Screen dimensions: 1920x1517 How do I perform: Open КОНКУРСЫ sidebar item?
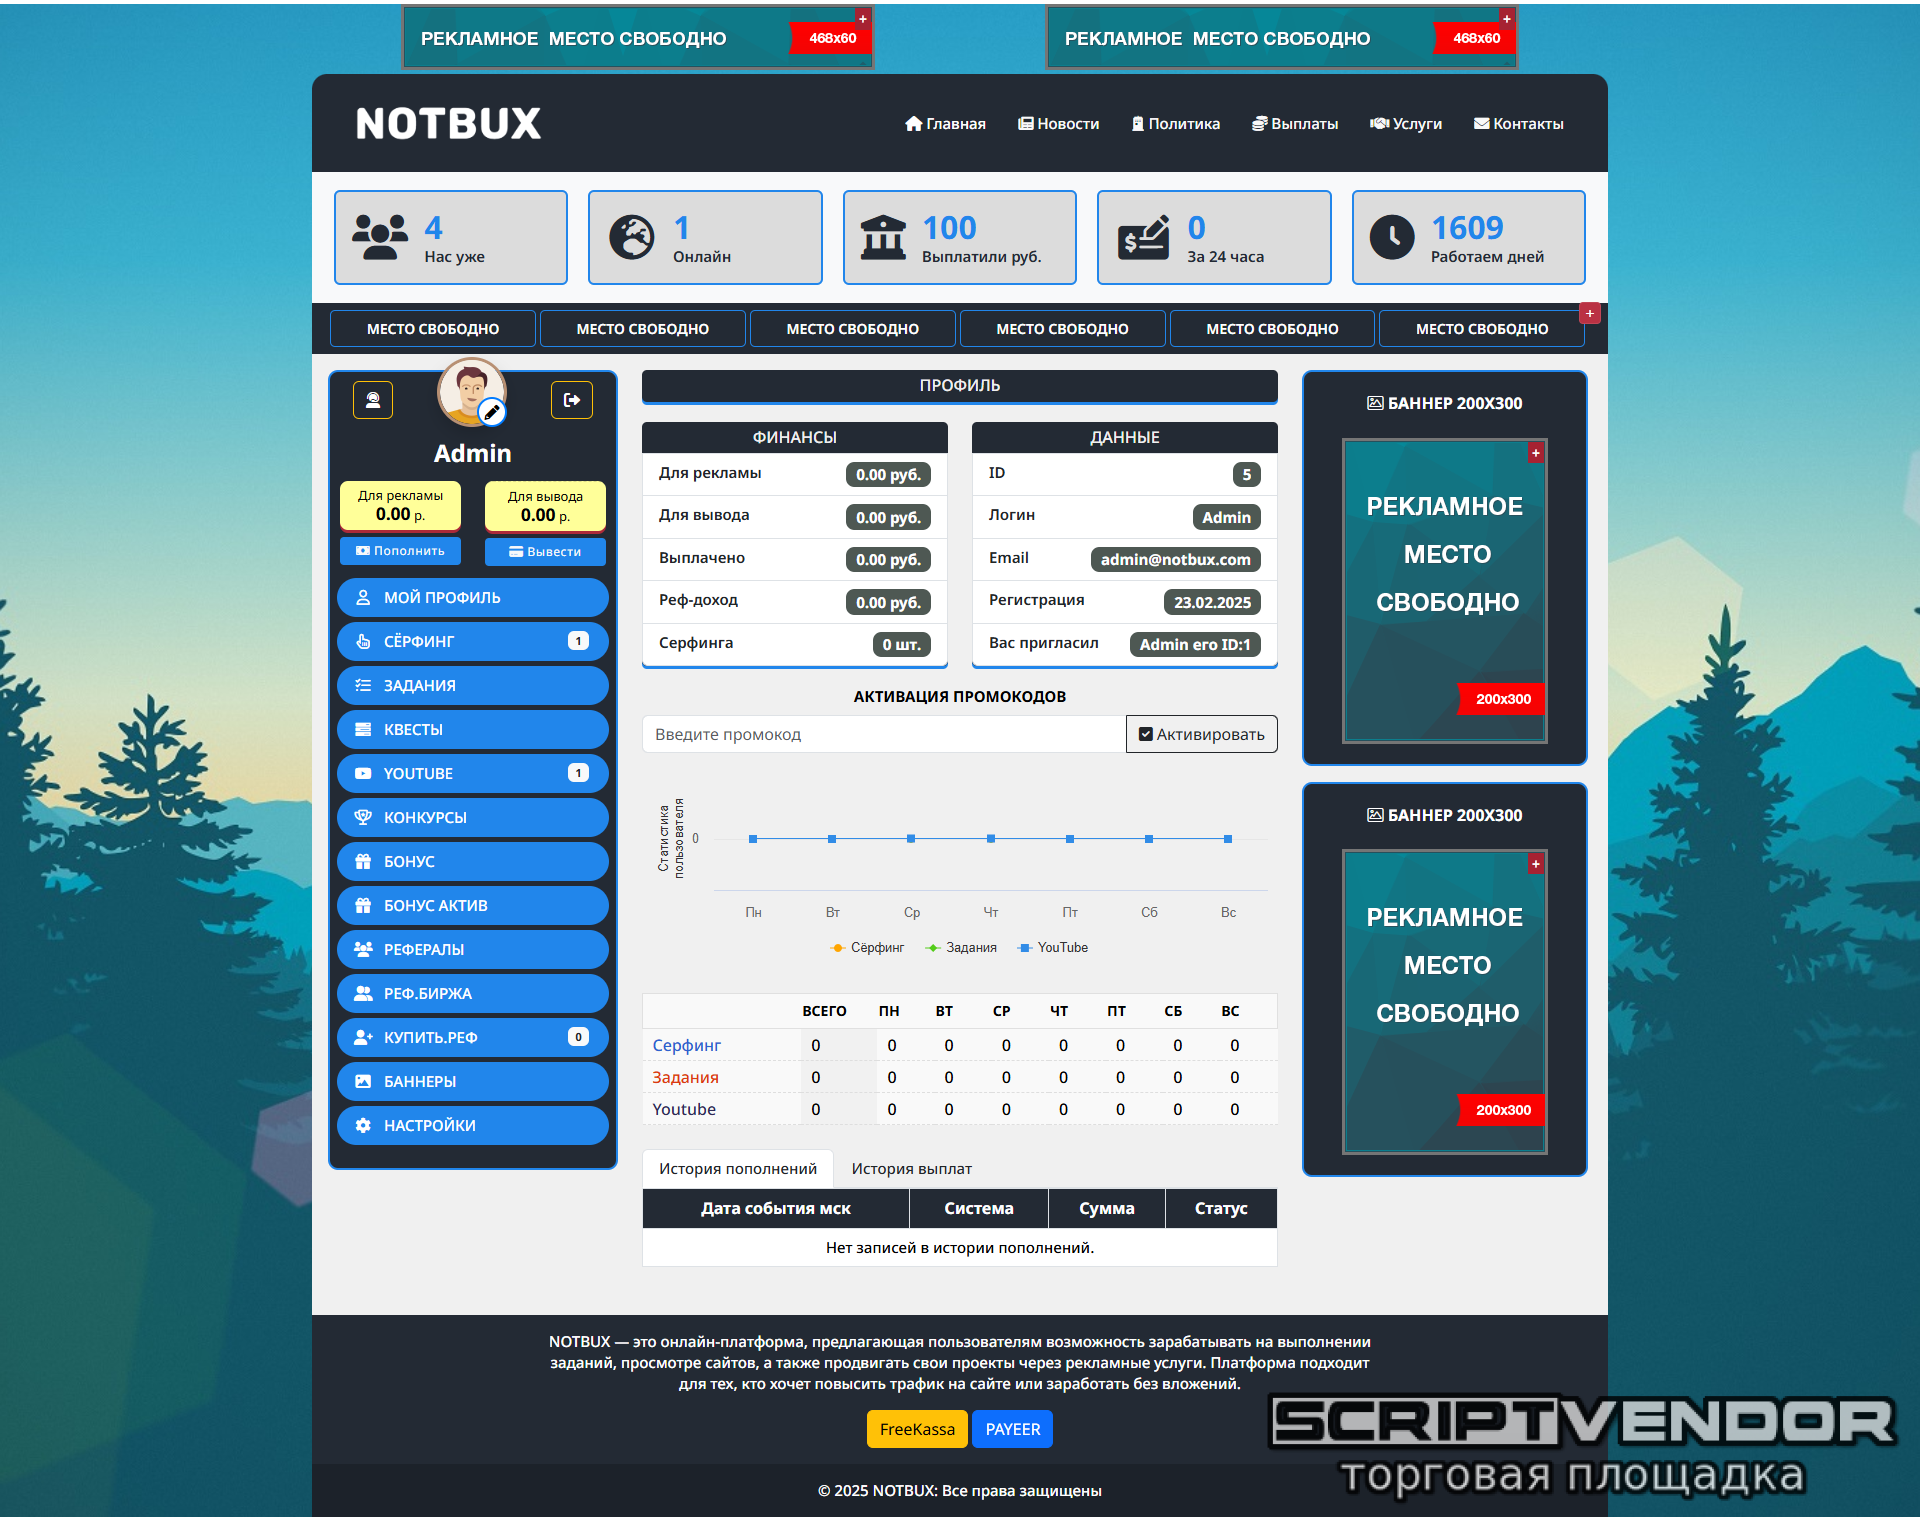click(x=473, y=818)
